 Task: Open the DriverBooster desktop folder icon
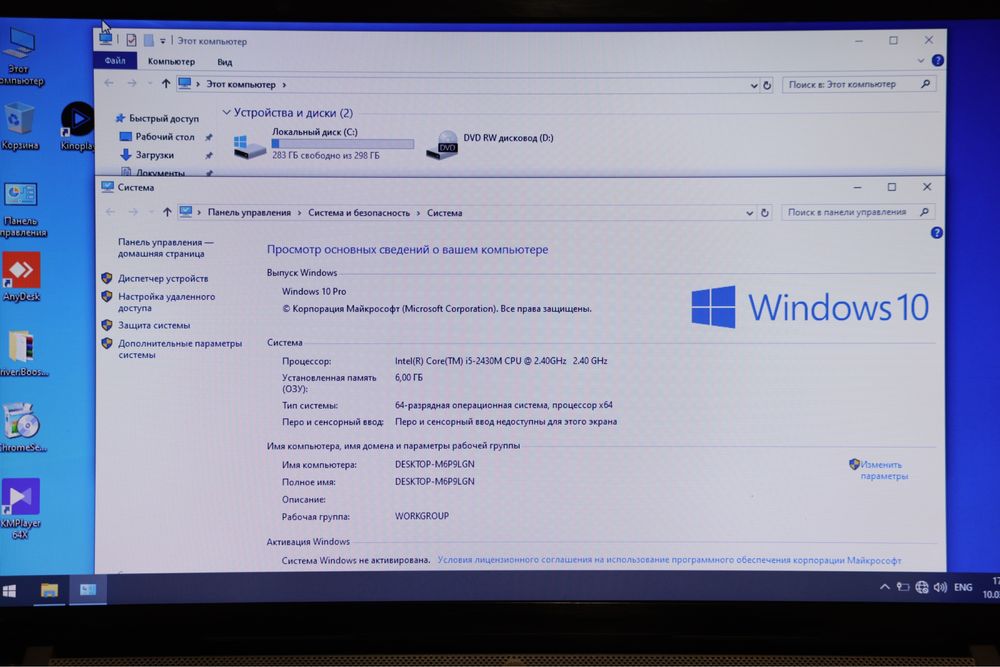coord(23,353)
